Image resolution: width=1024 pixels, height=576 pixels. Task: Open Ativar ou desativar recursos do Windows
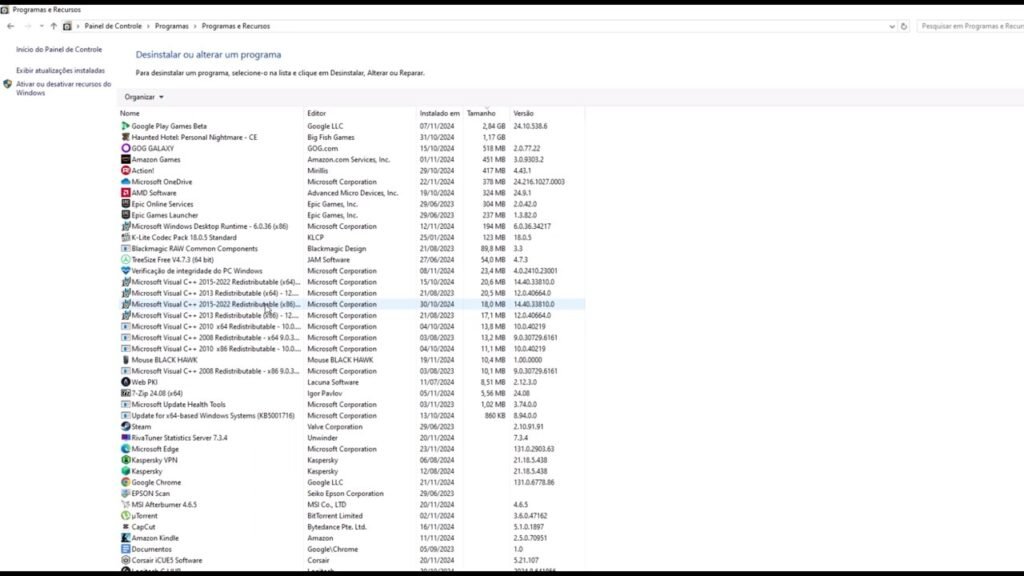point(63,88)
